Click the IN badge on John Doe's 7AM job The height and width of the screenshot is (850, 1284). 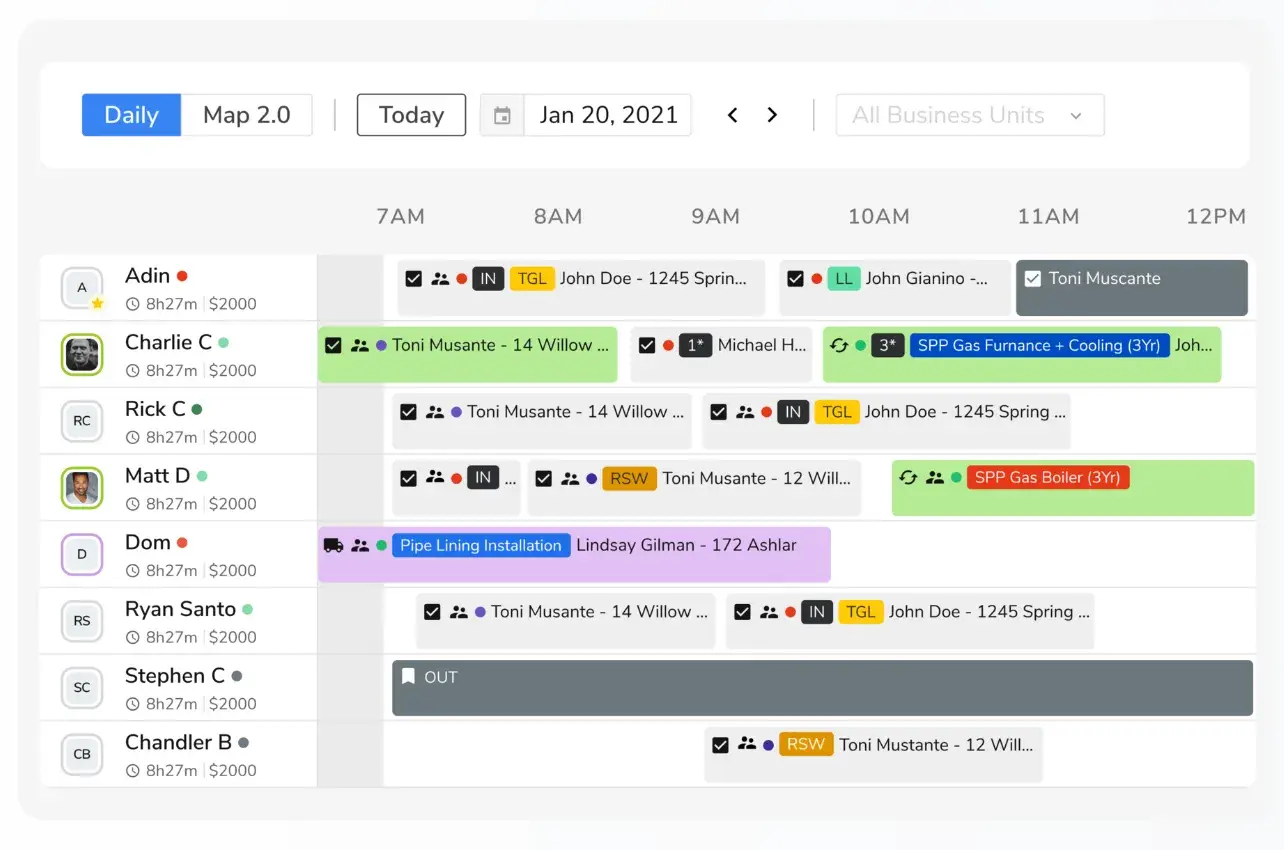tap(488, 278)
